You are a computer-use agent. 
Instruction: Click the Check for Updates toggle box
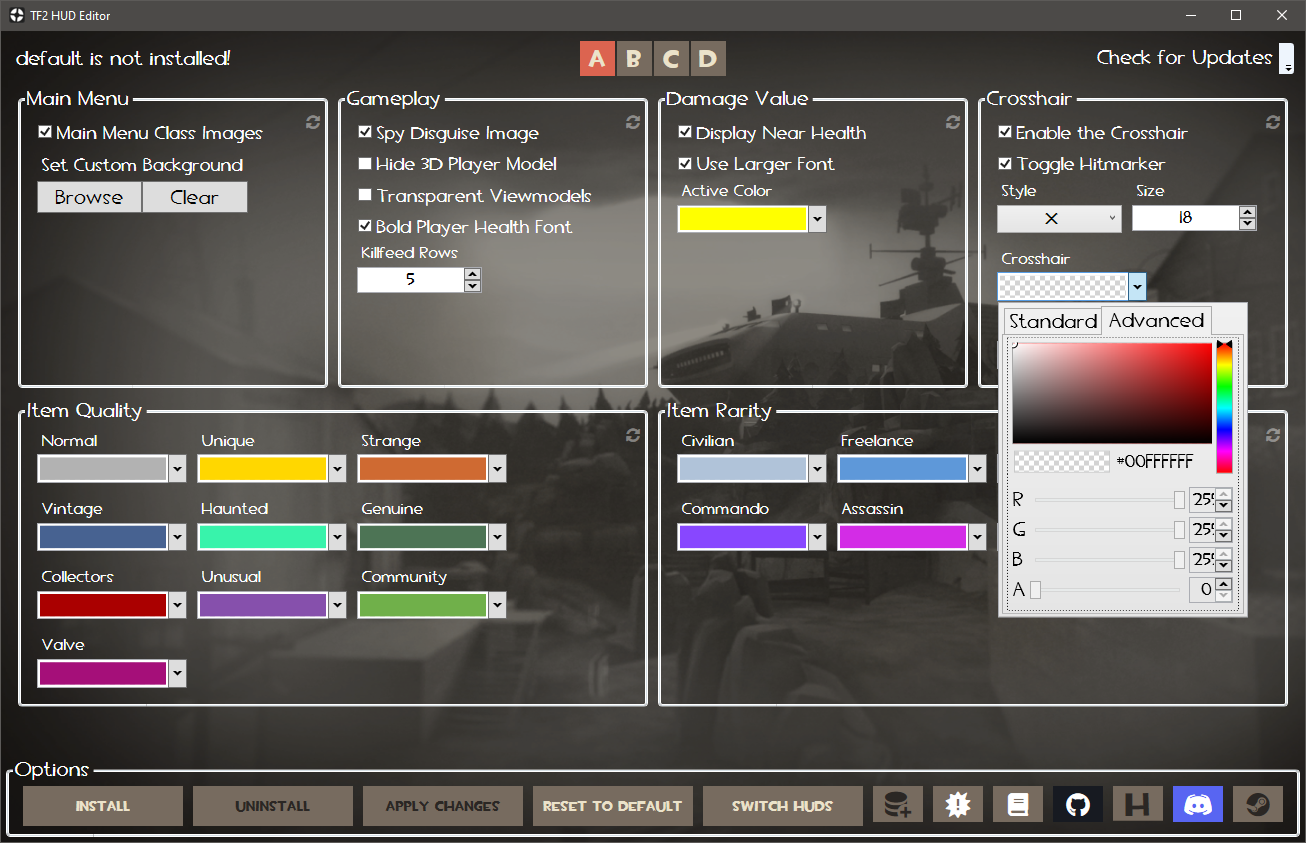coord(1286,58)
